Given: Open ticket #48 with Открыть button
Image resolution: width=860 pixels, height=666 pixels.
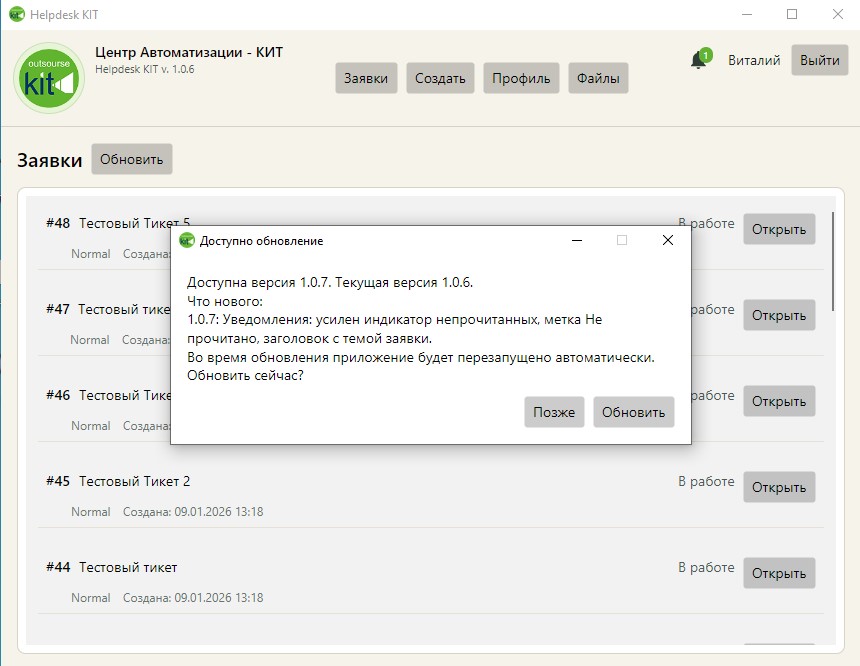Looking at the screenshot, I should [778, 229].
